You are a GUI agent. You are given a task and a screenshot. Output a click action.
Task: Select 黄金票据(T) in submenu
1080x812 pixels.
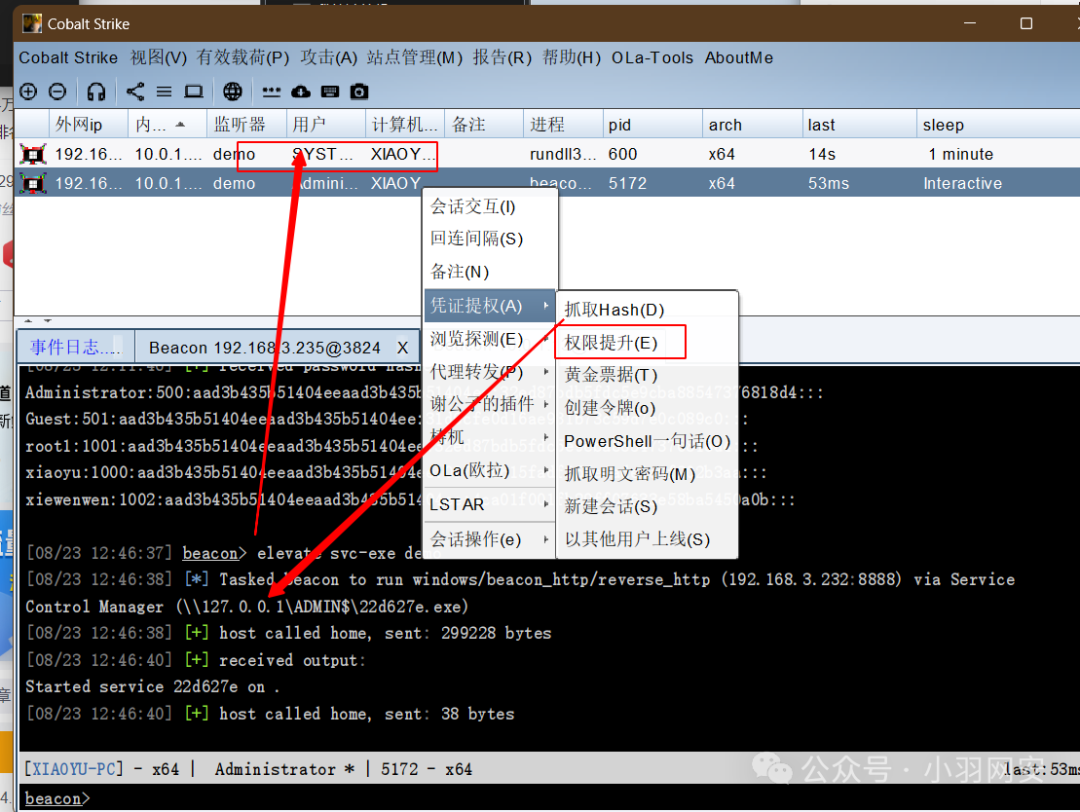[x=647, y=375]
